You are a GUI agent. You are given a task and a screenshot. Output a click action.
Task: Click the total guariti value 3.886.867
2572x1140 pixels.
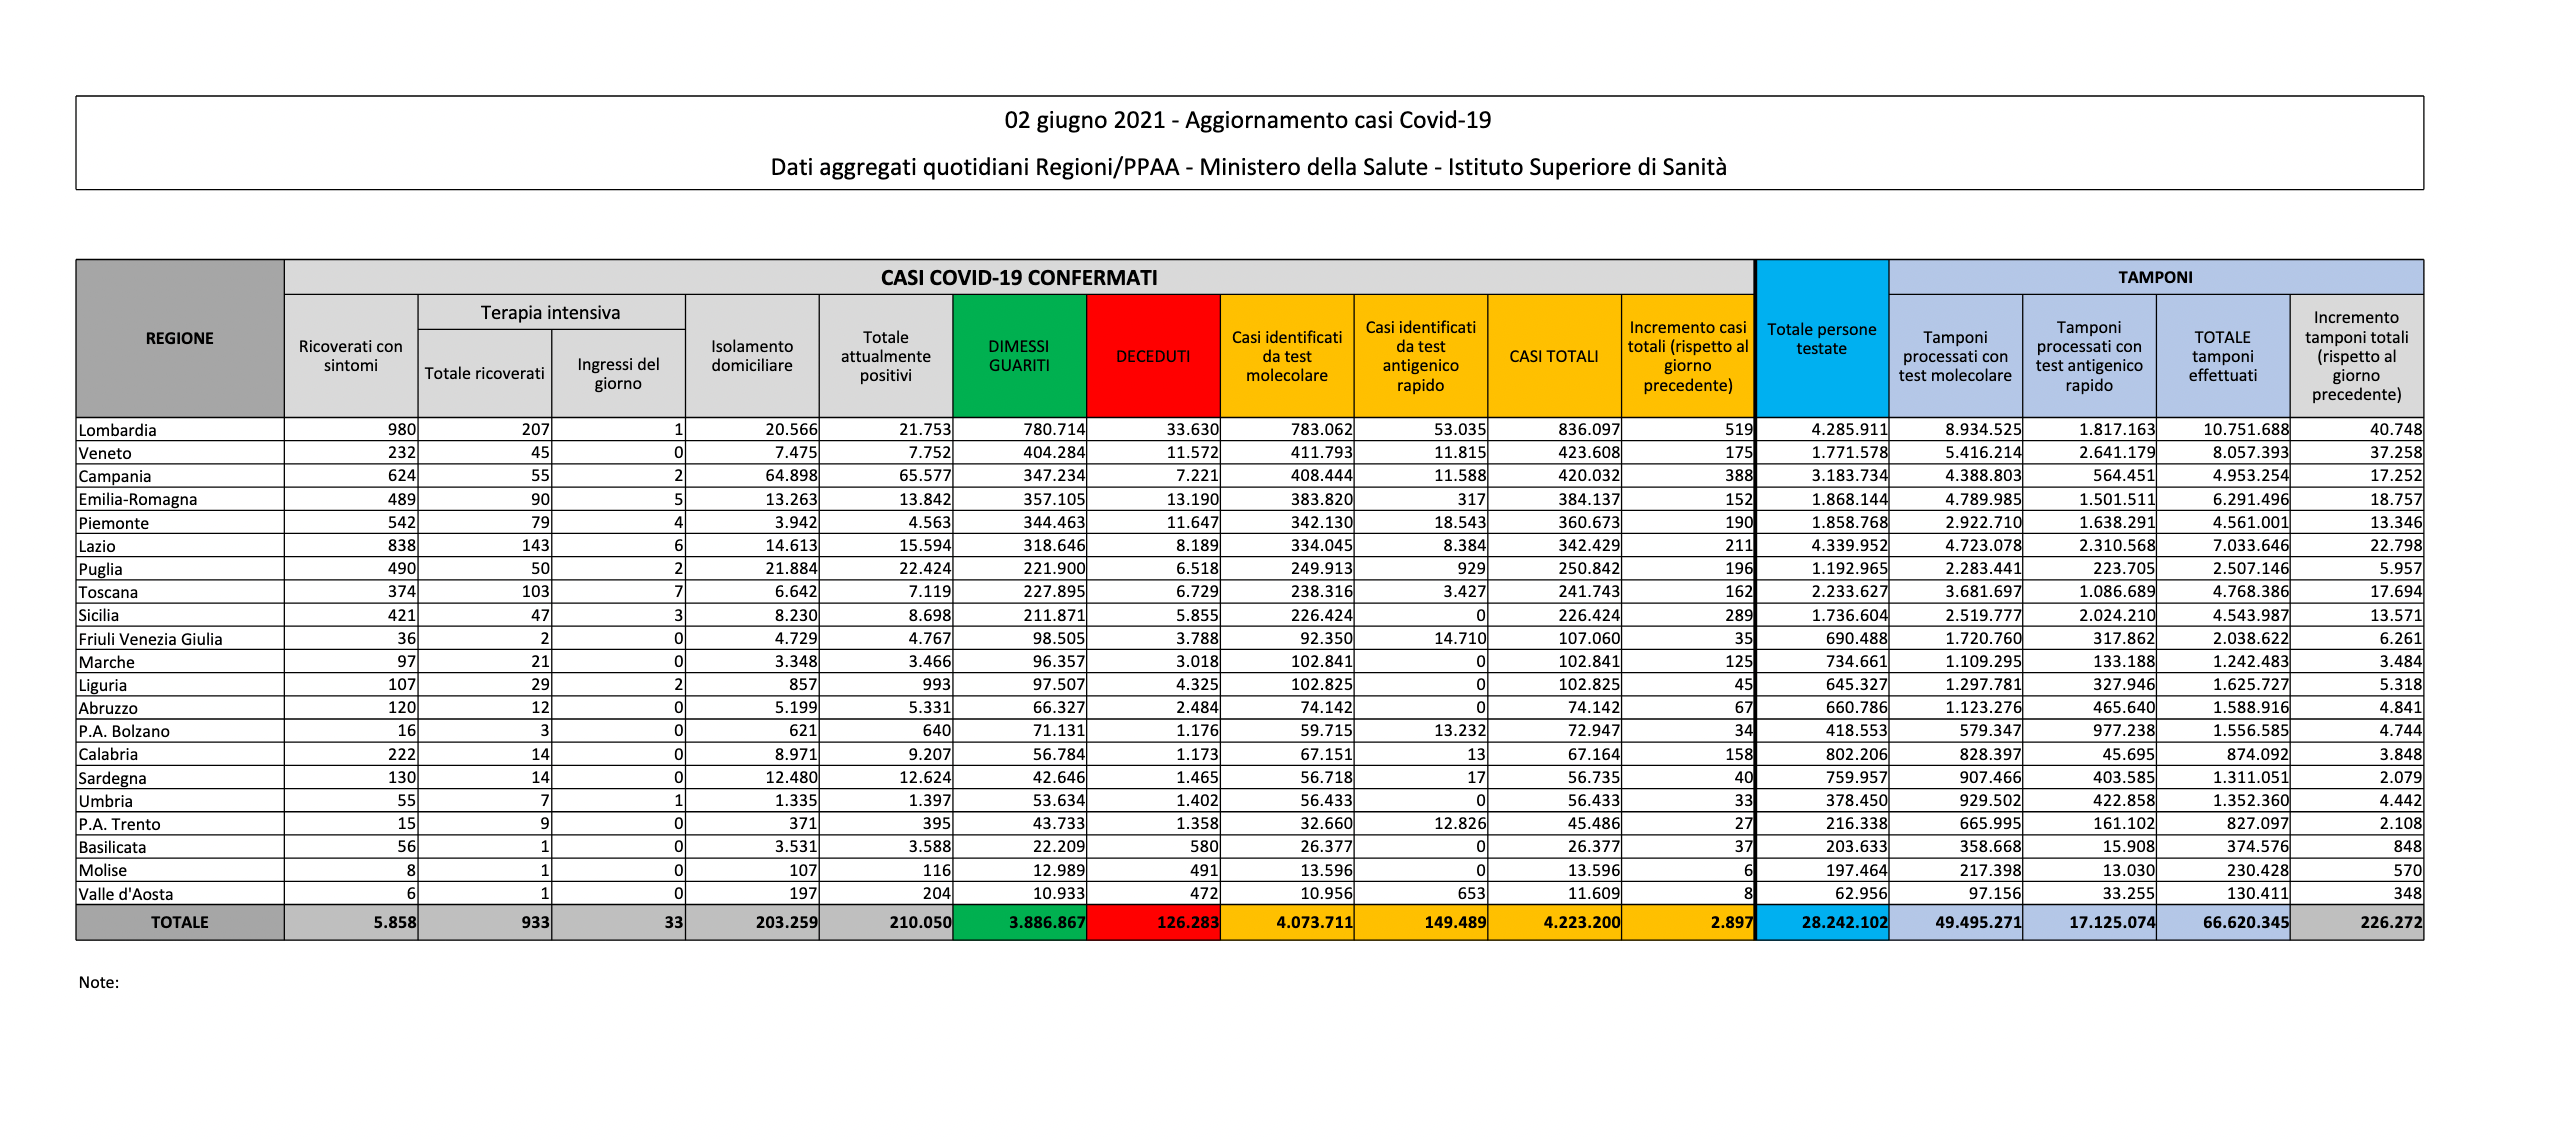1046,922
